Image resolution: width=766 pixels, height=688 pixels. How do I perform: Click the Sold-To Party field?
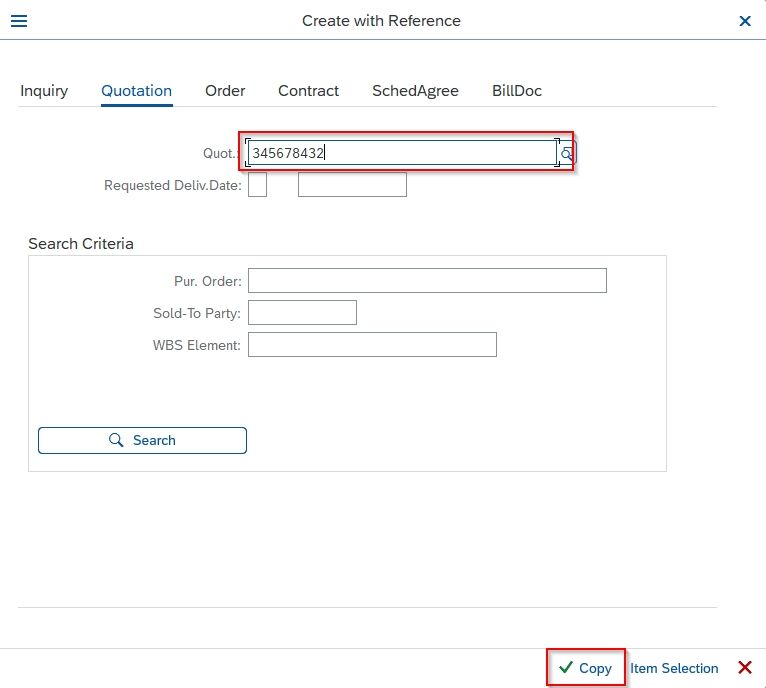pos(302,313)
